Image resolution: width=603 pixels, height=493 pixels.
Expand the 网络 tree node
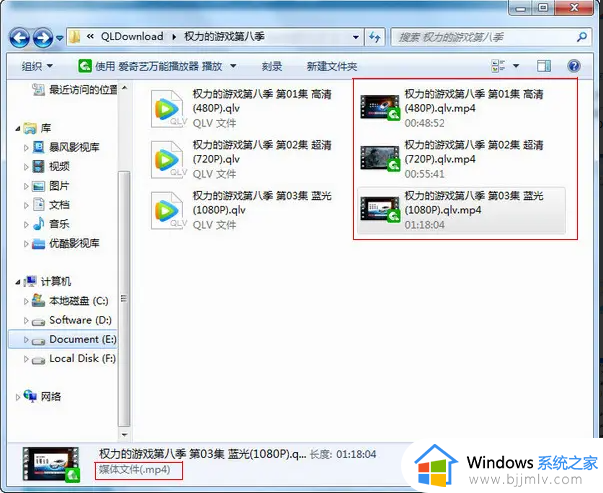pos(18,398)
